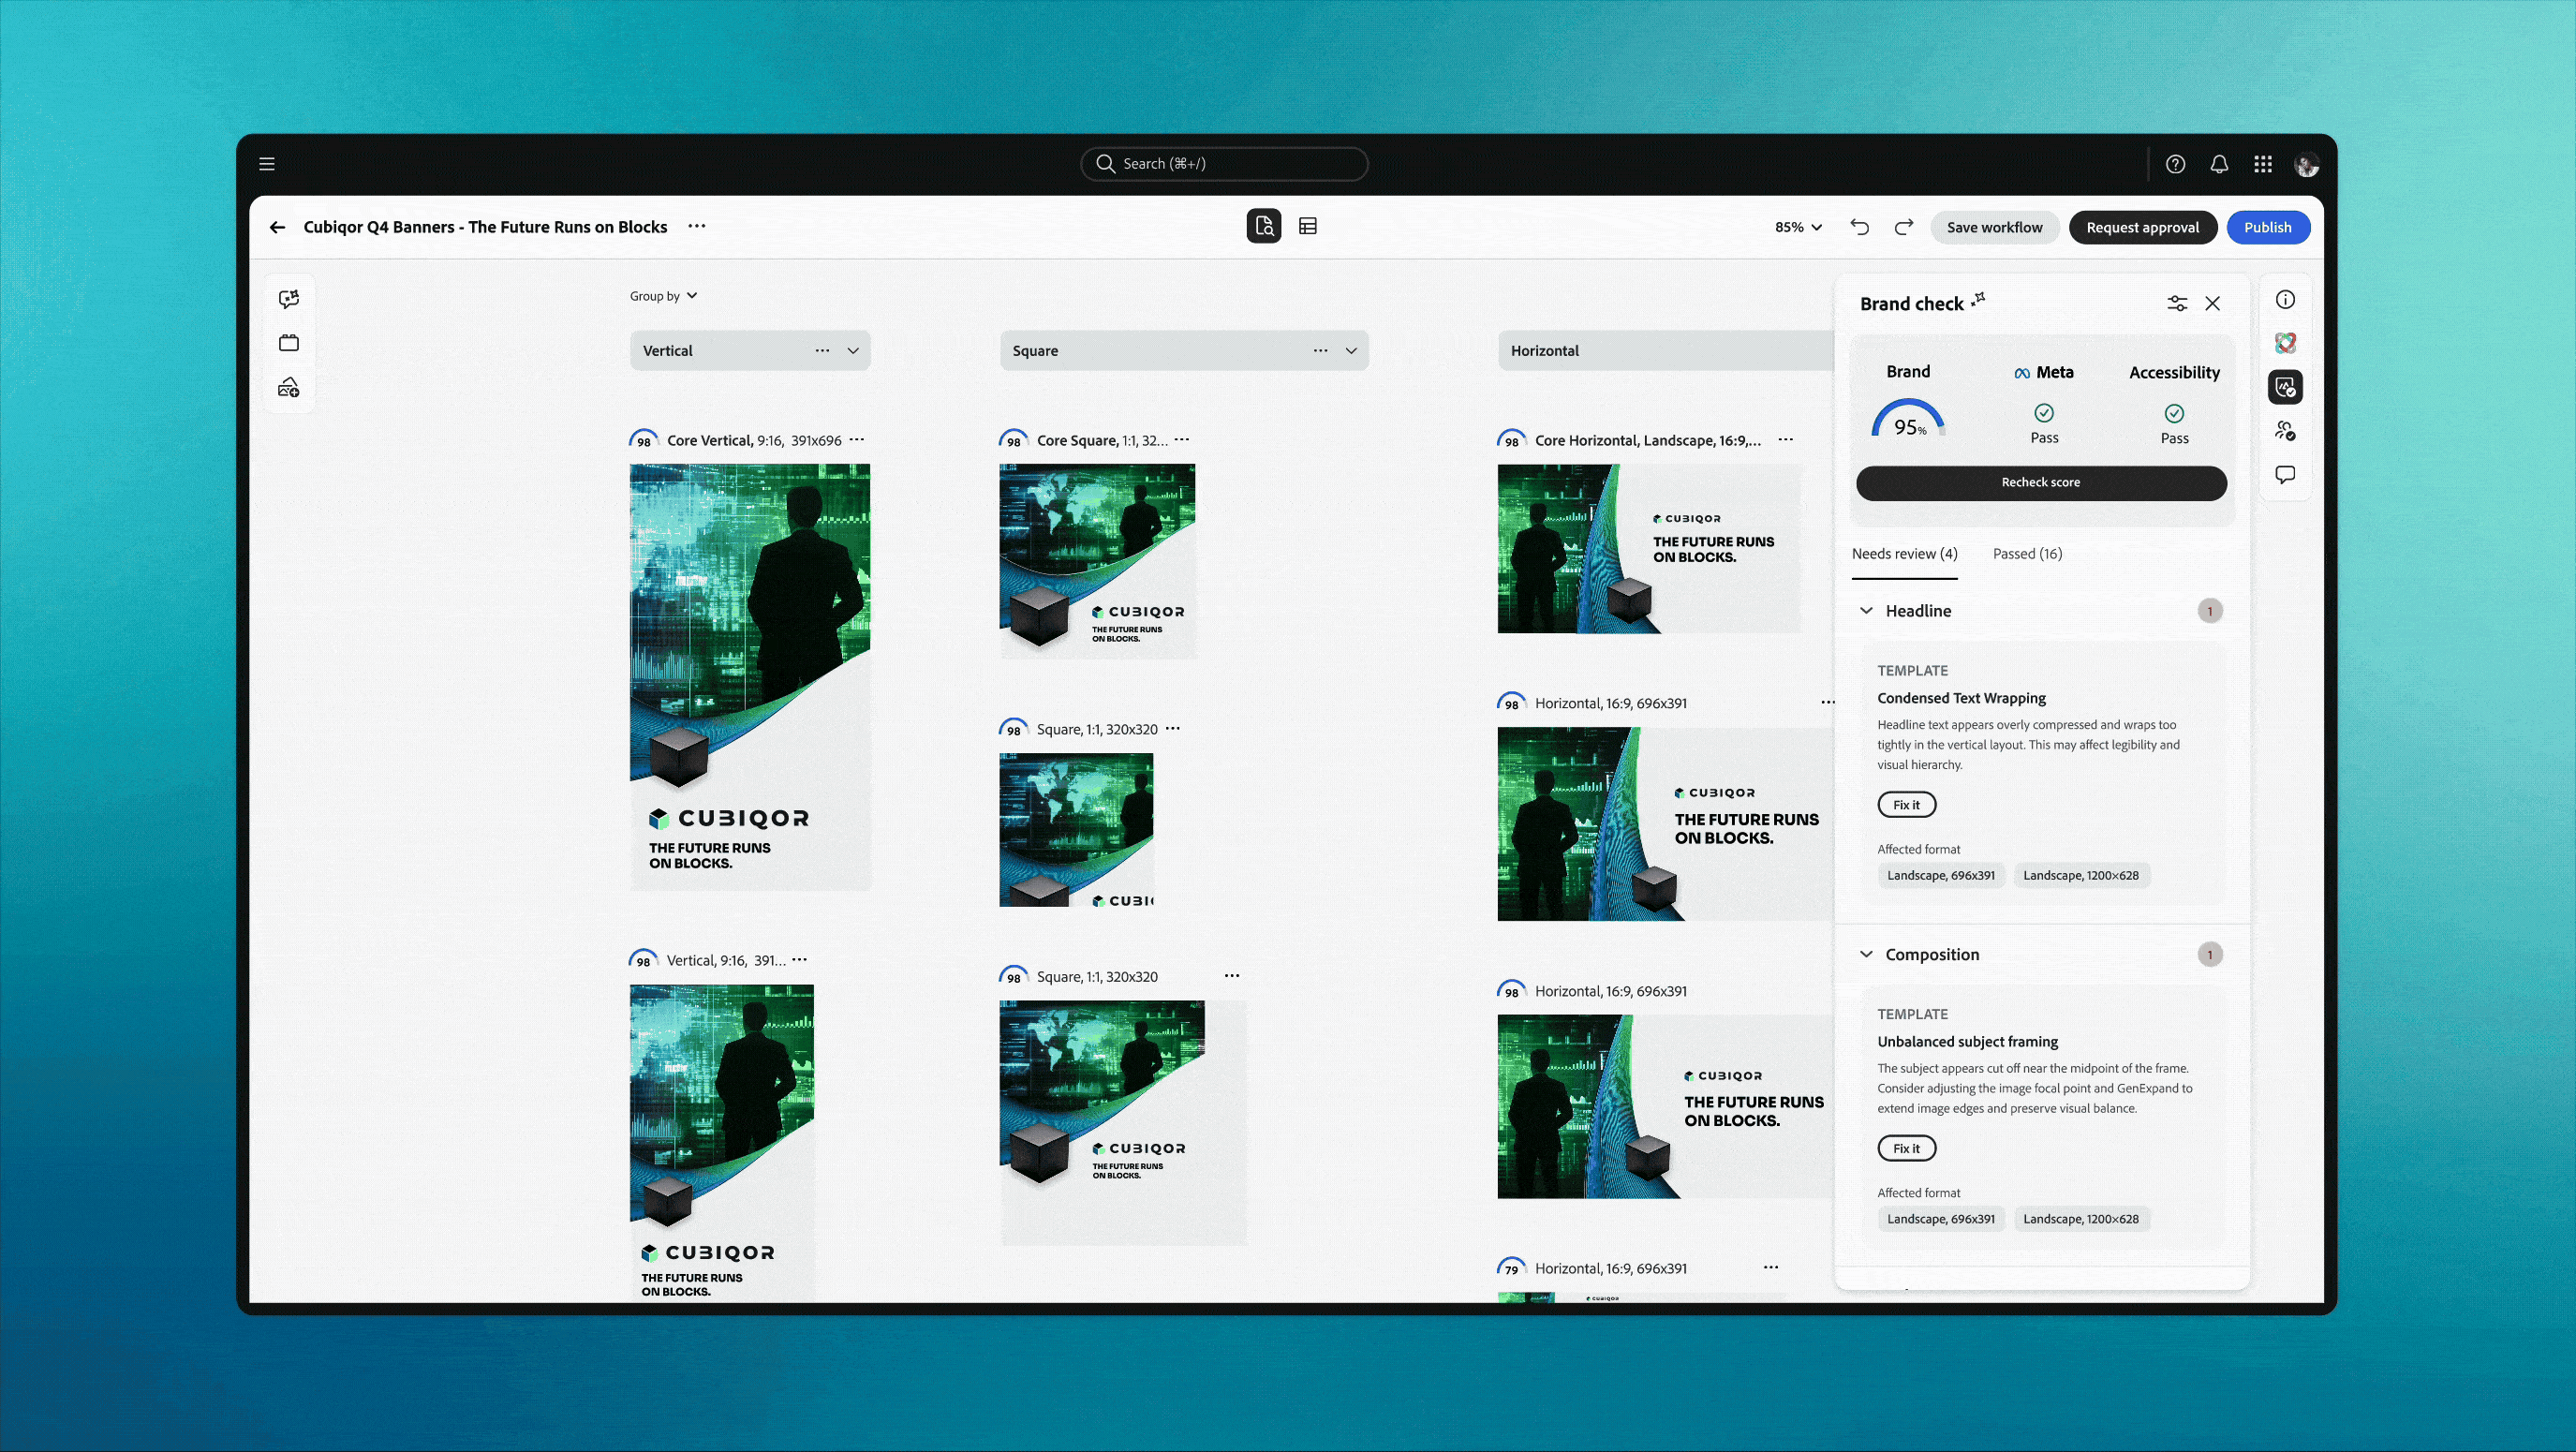Collapse the Headline issue section
Screen dimensions: 2576x1452
[x=1866, y=610]
